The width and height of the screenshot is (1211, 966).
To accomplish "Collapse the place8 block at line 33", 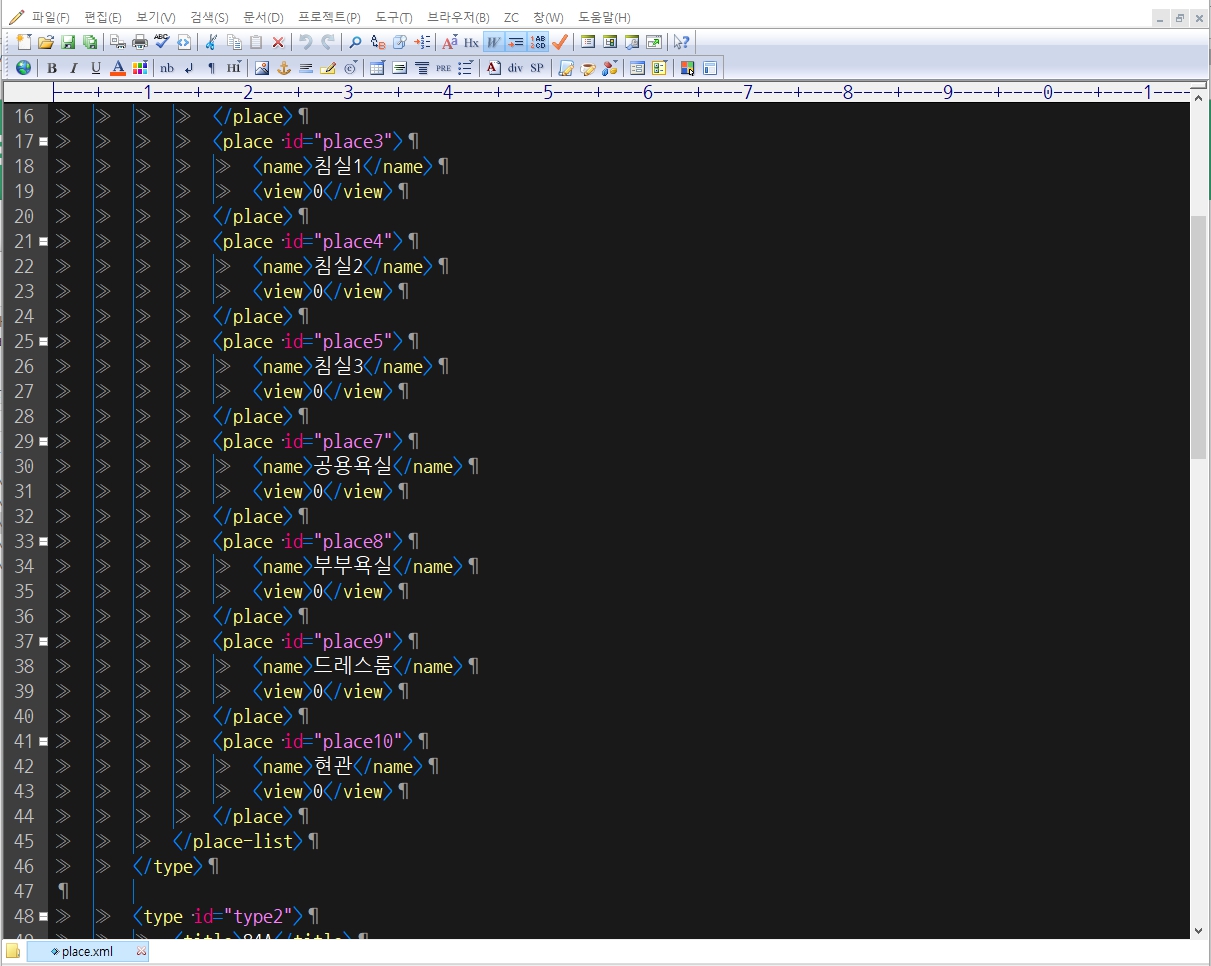I will (43, 541).
